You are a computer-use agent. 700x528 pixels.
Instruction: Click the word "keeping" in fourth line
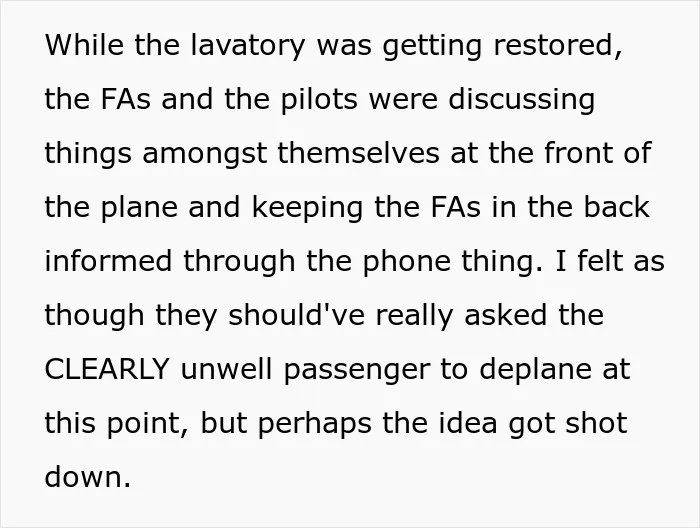[x=308, y=208]
